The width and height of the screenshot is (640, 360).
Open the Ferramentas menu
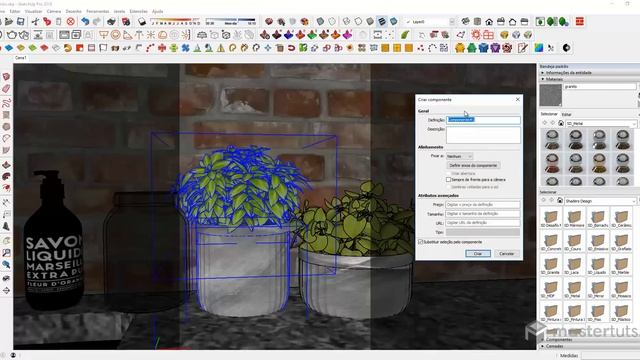98,11
